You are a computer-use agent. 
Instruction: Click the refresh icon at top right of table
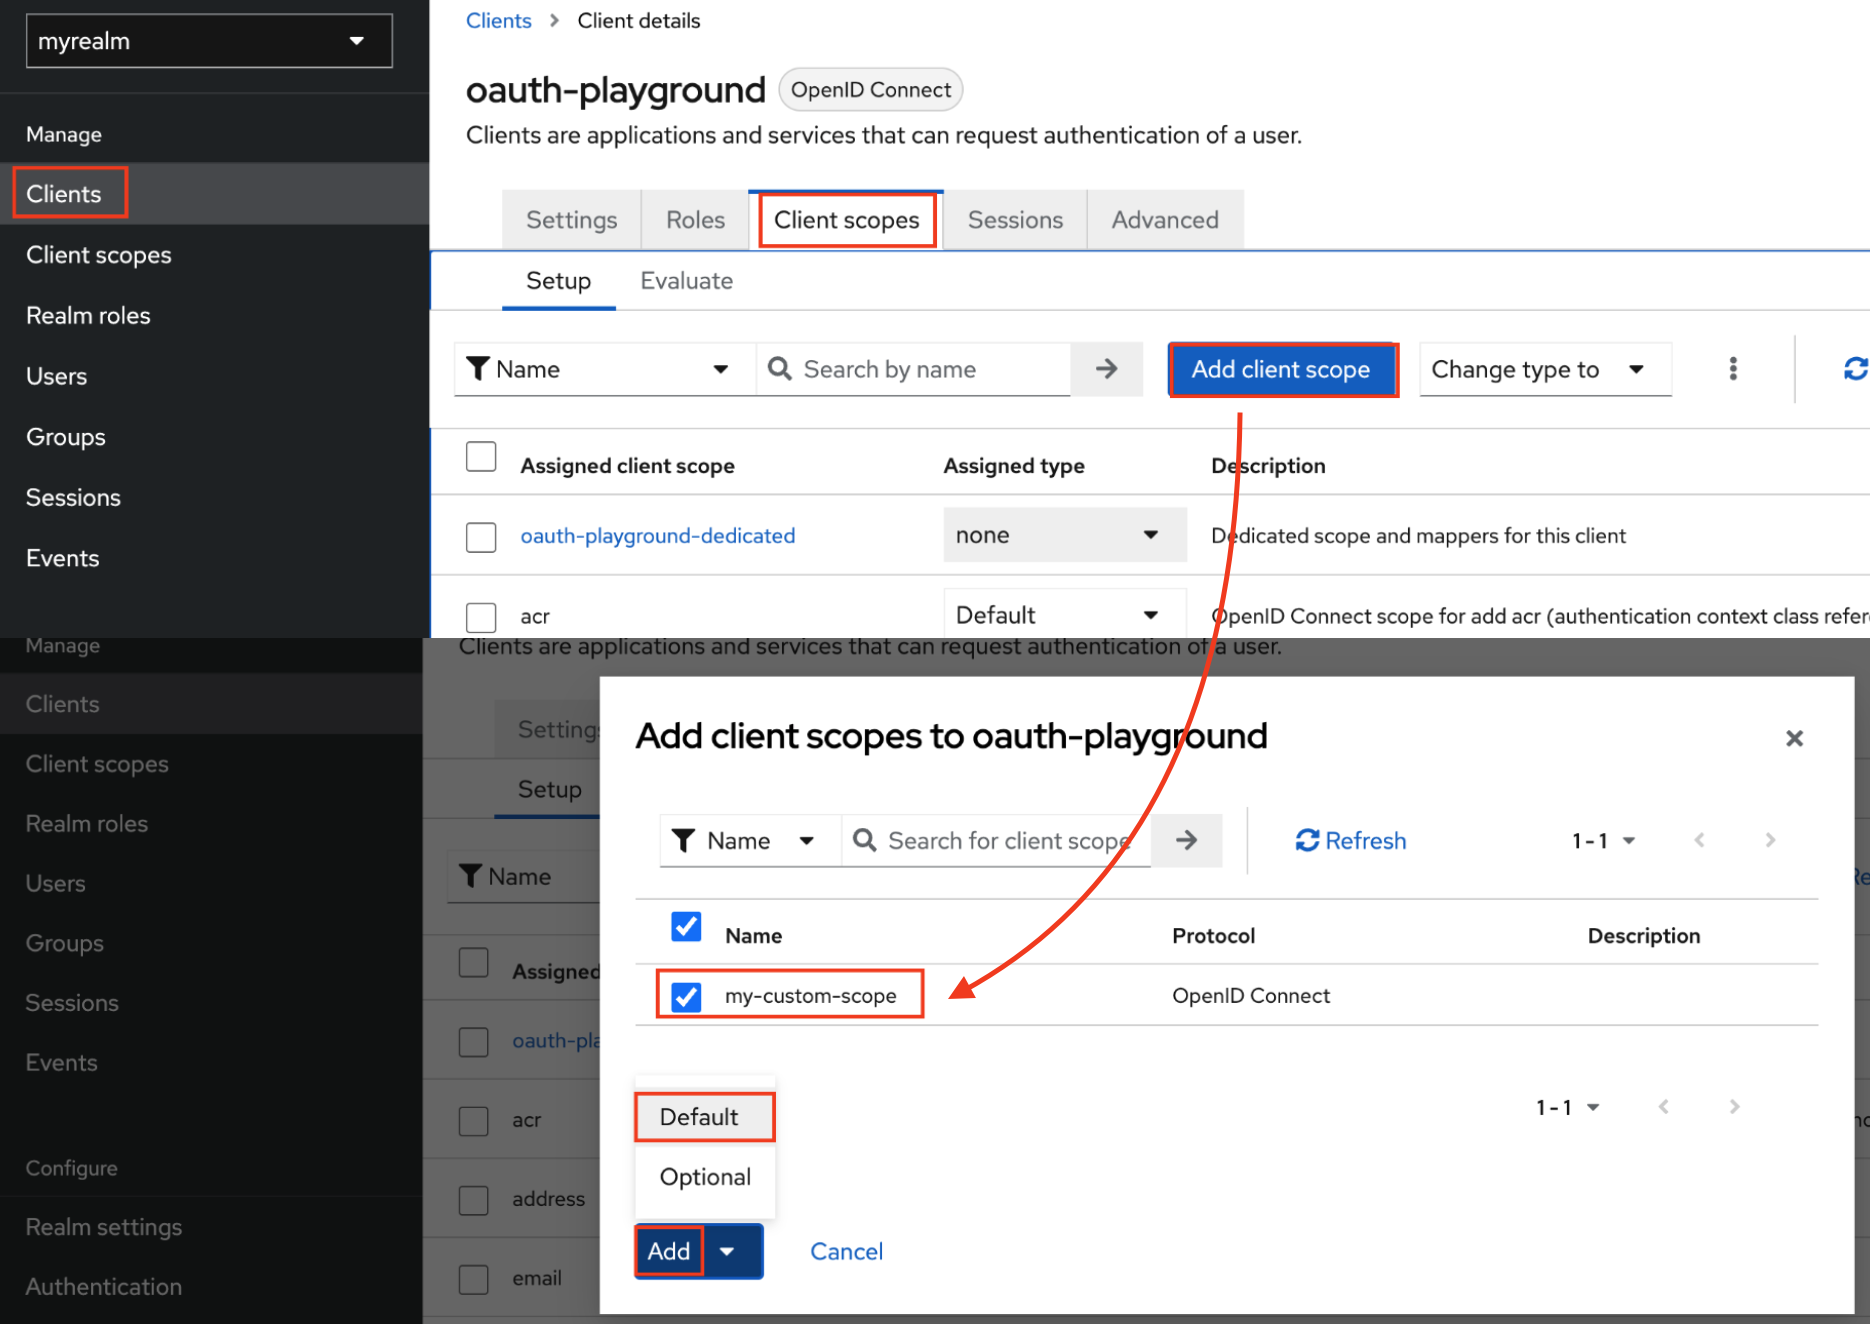(x=1855, y=369)
